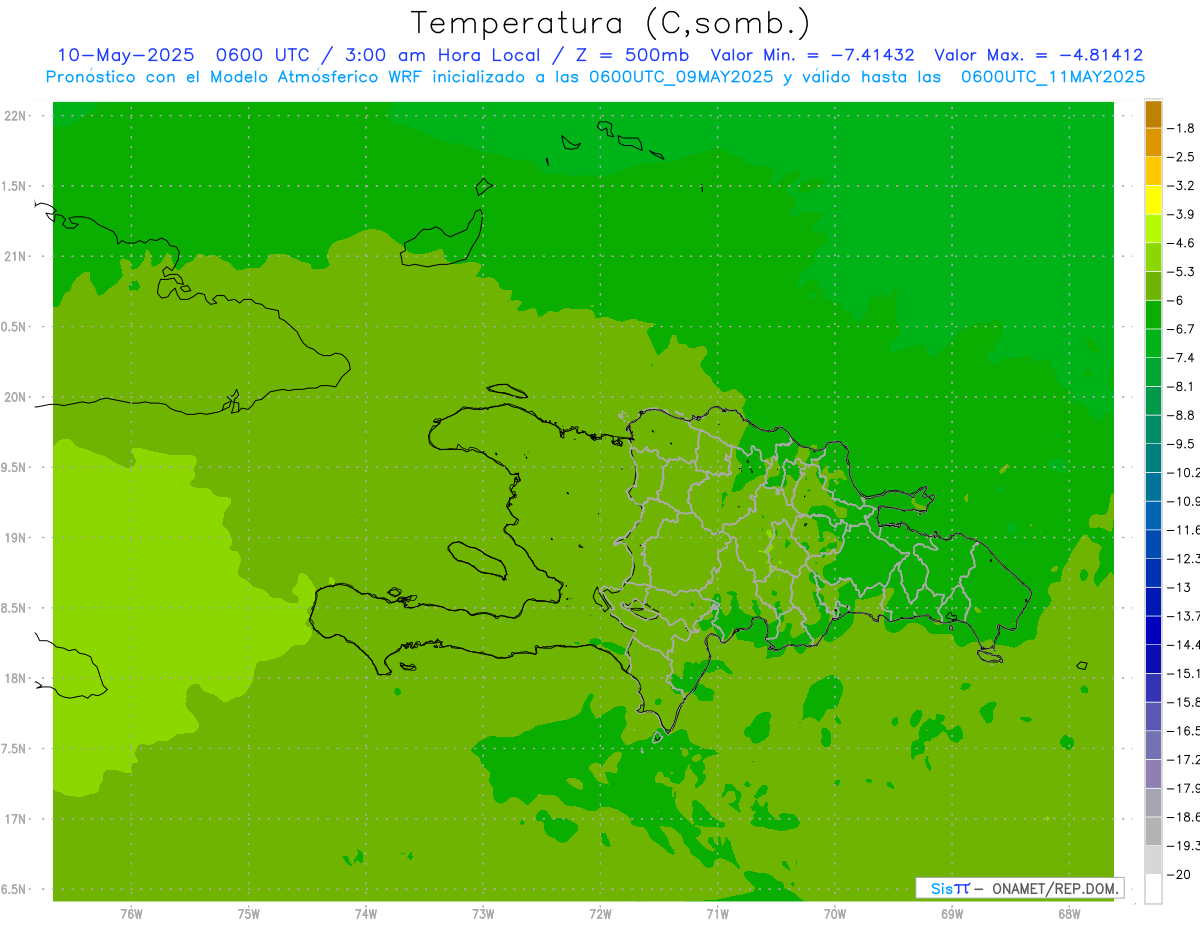Click green colorbar swatch between -6.7 and -7.4

pyautogui.click(x=1153, y=343)
